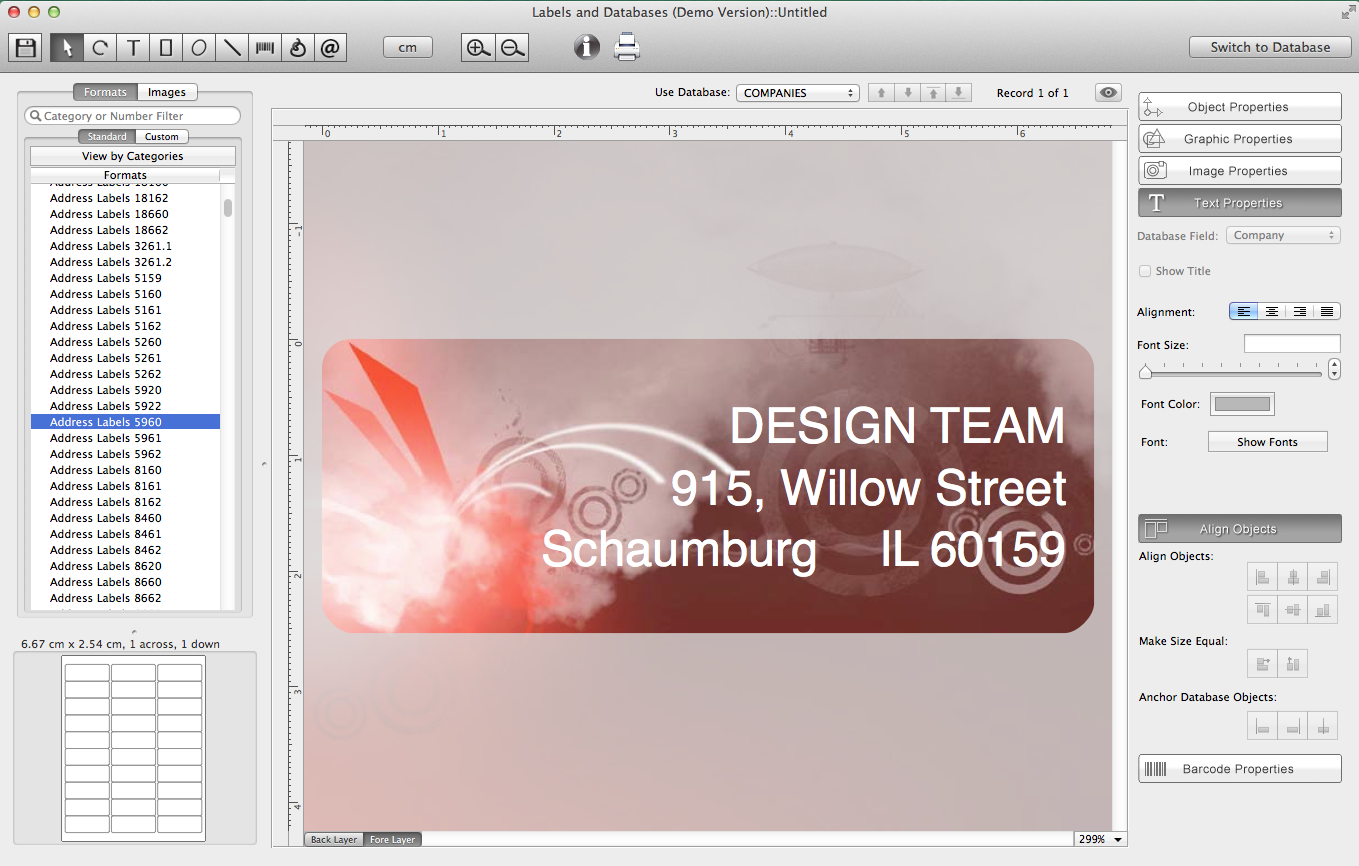Viewport: 1359px width, 866px height.
Task: Toggle the eye preview button
Action: click(1108, 93)
